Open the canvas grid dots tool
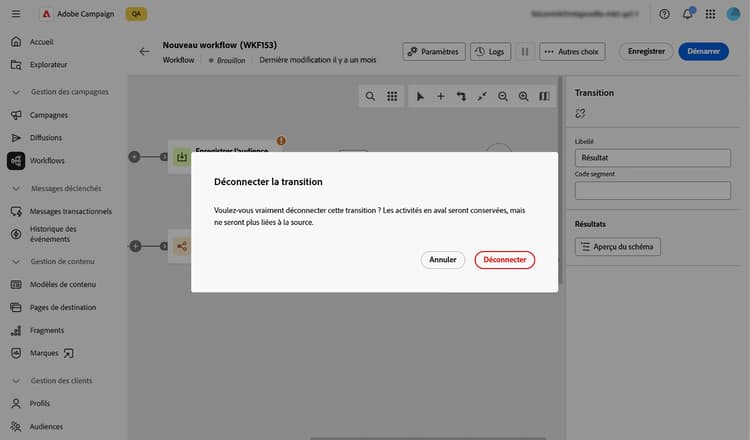 (x=392, y=96)
